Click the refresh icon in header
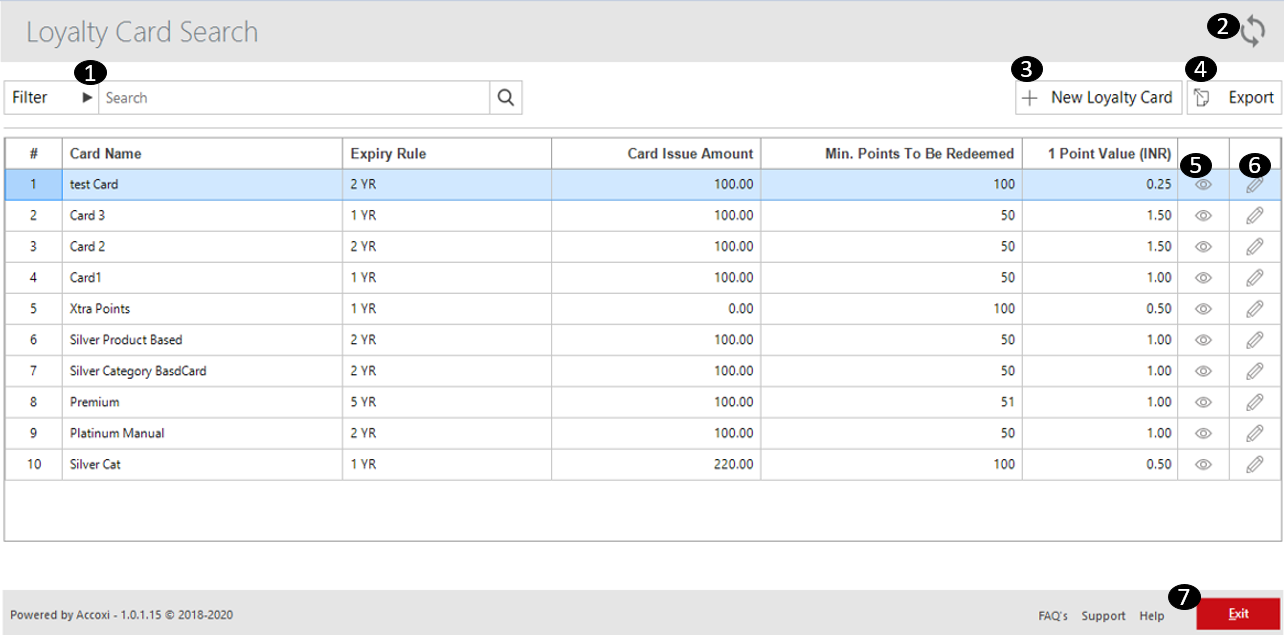The width and height of the screenshot is (1285, 635). coord(1252,31)
